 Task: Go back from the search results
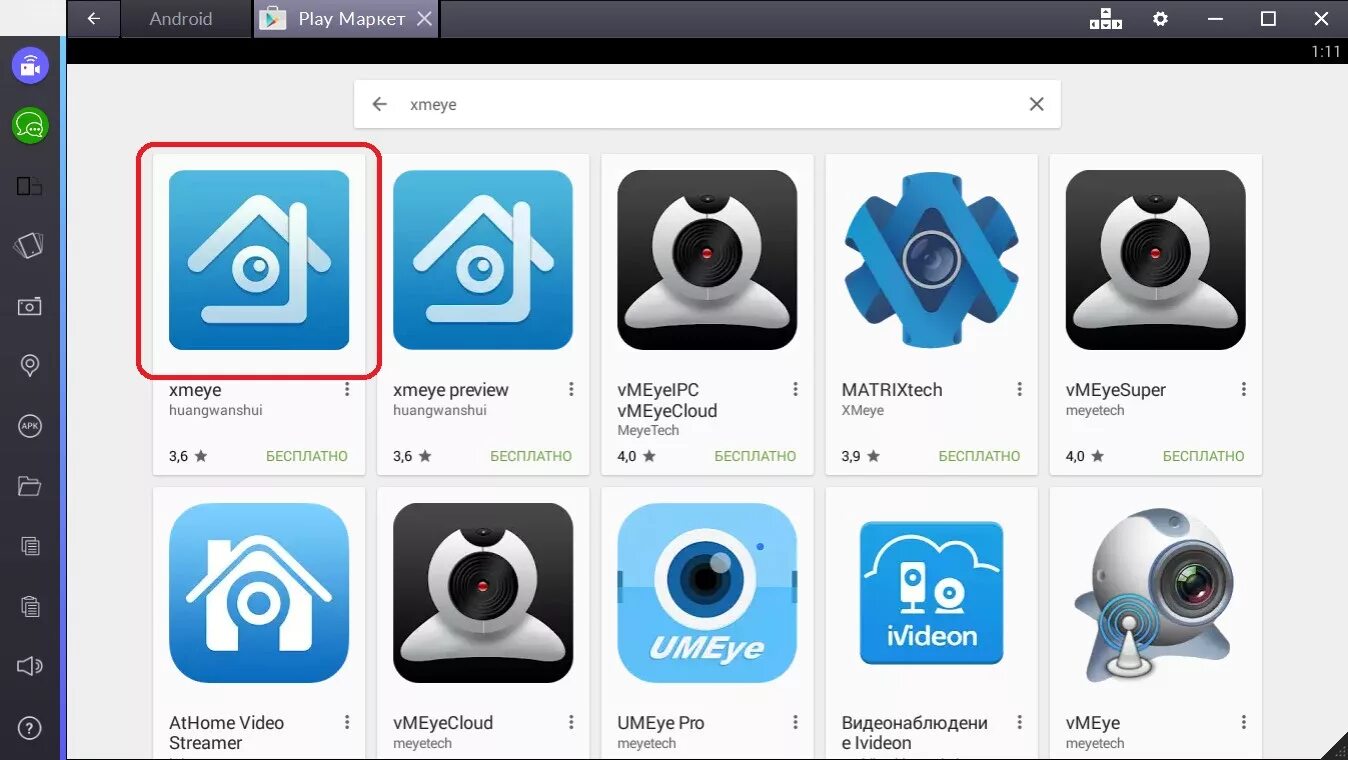pos(379,104)
